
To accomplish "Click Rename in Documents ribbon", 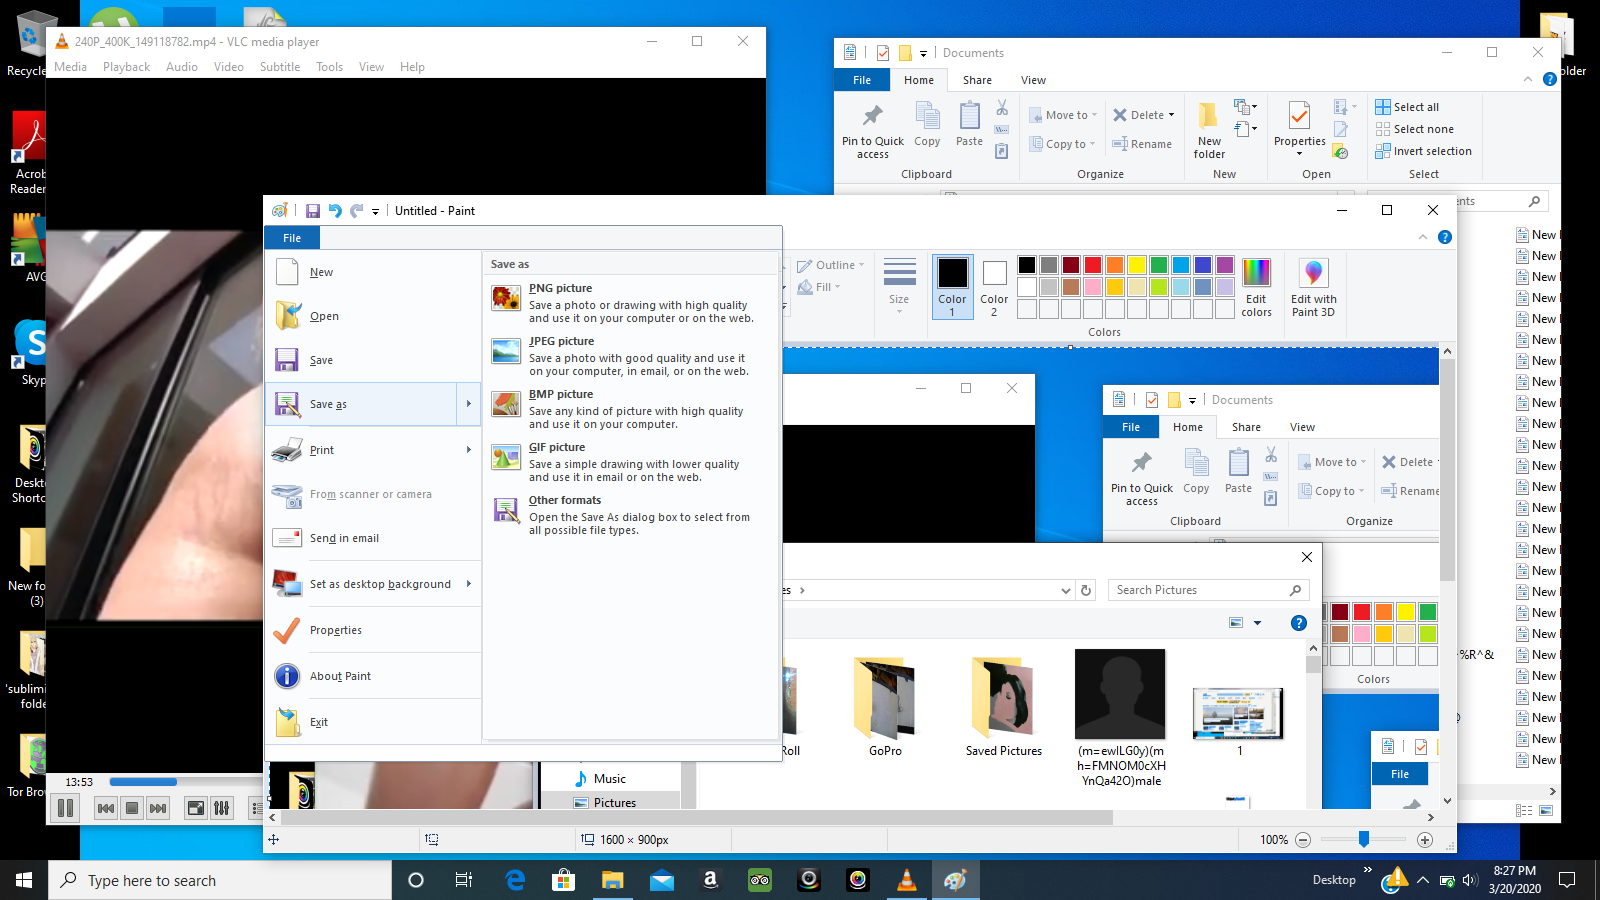I will pos(1142,144).
